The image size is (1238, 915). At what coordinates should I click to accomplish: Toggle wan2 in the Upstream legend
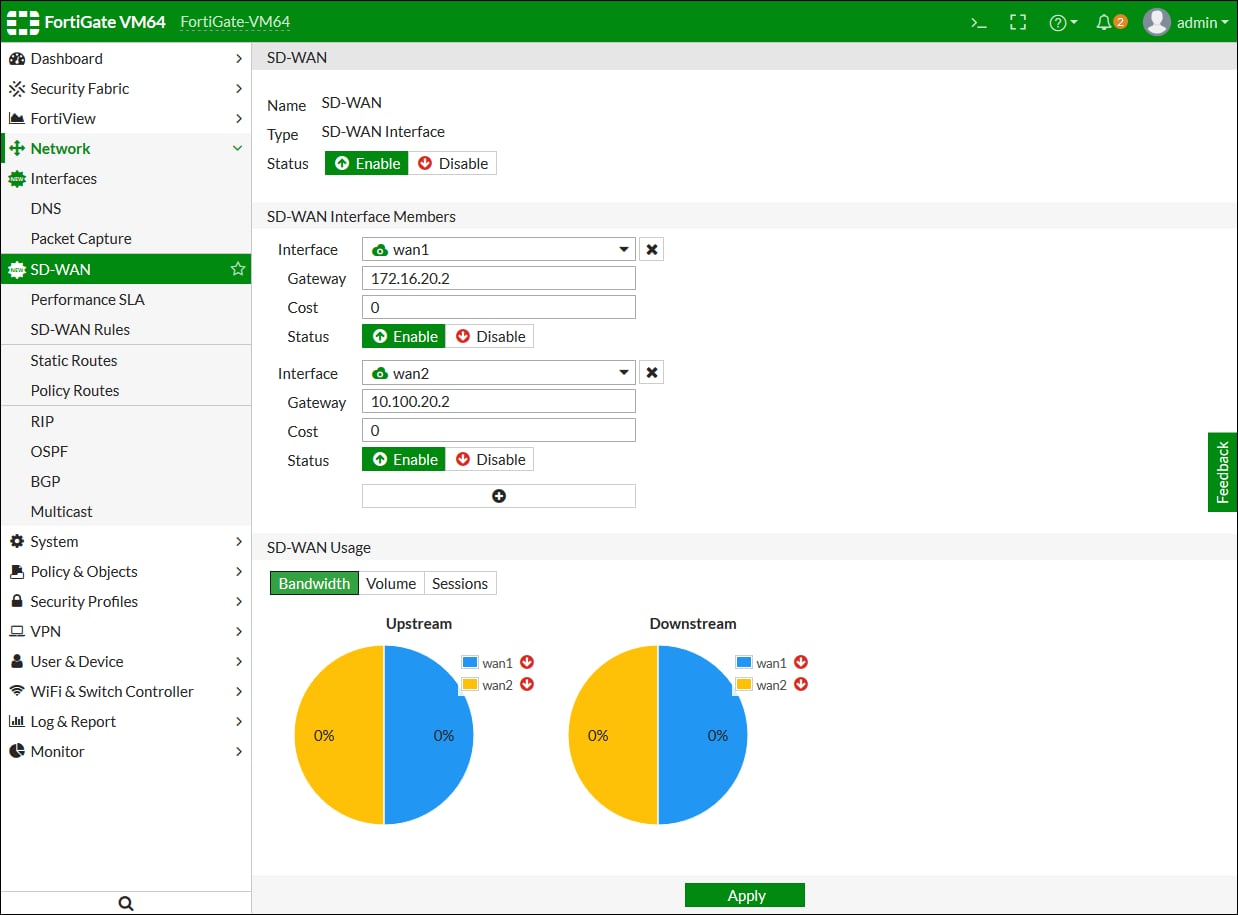click(x=497, y=685)
